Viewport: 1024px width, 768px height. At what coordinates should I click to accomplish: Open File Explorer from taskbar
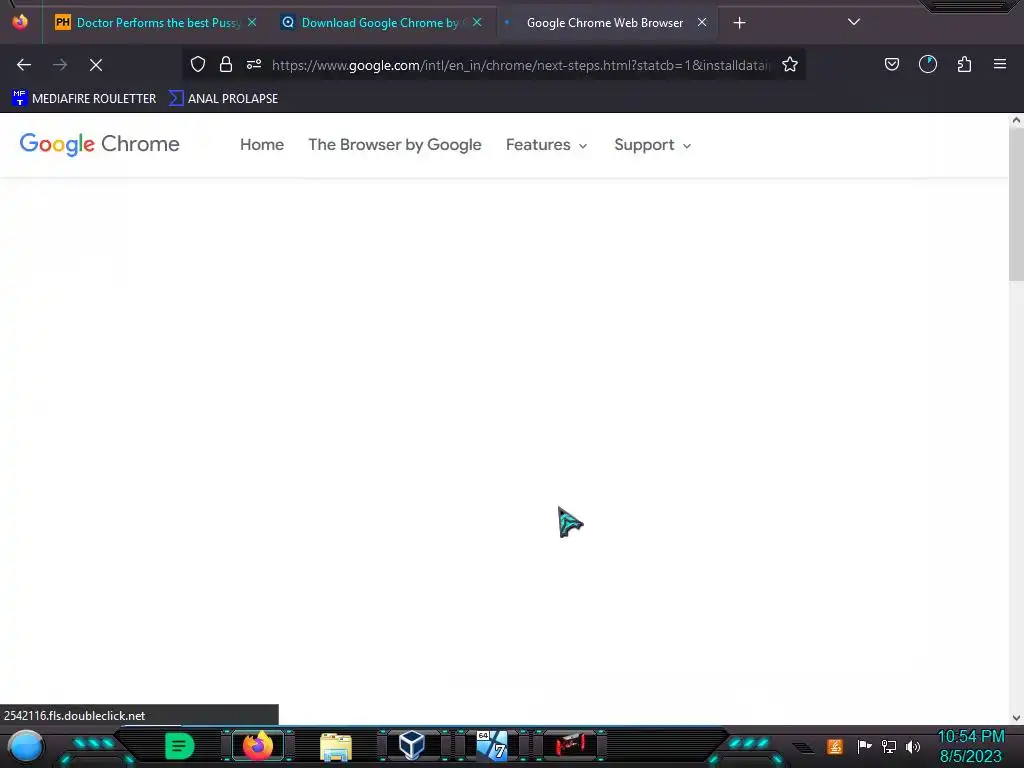click(336, 746)
